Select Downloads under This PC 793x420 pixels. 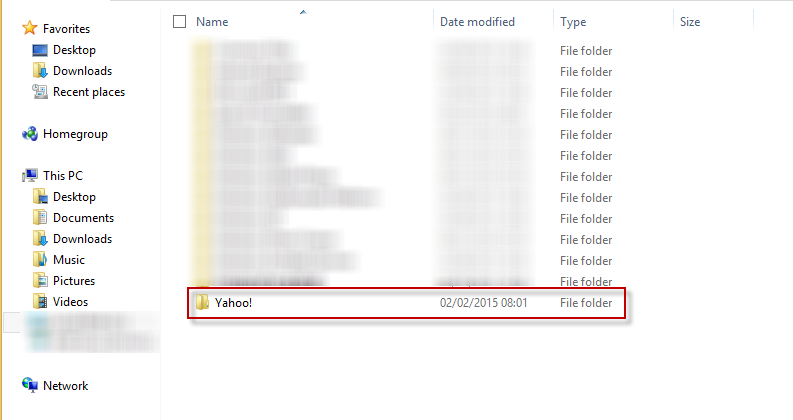[82, 239]
